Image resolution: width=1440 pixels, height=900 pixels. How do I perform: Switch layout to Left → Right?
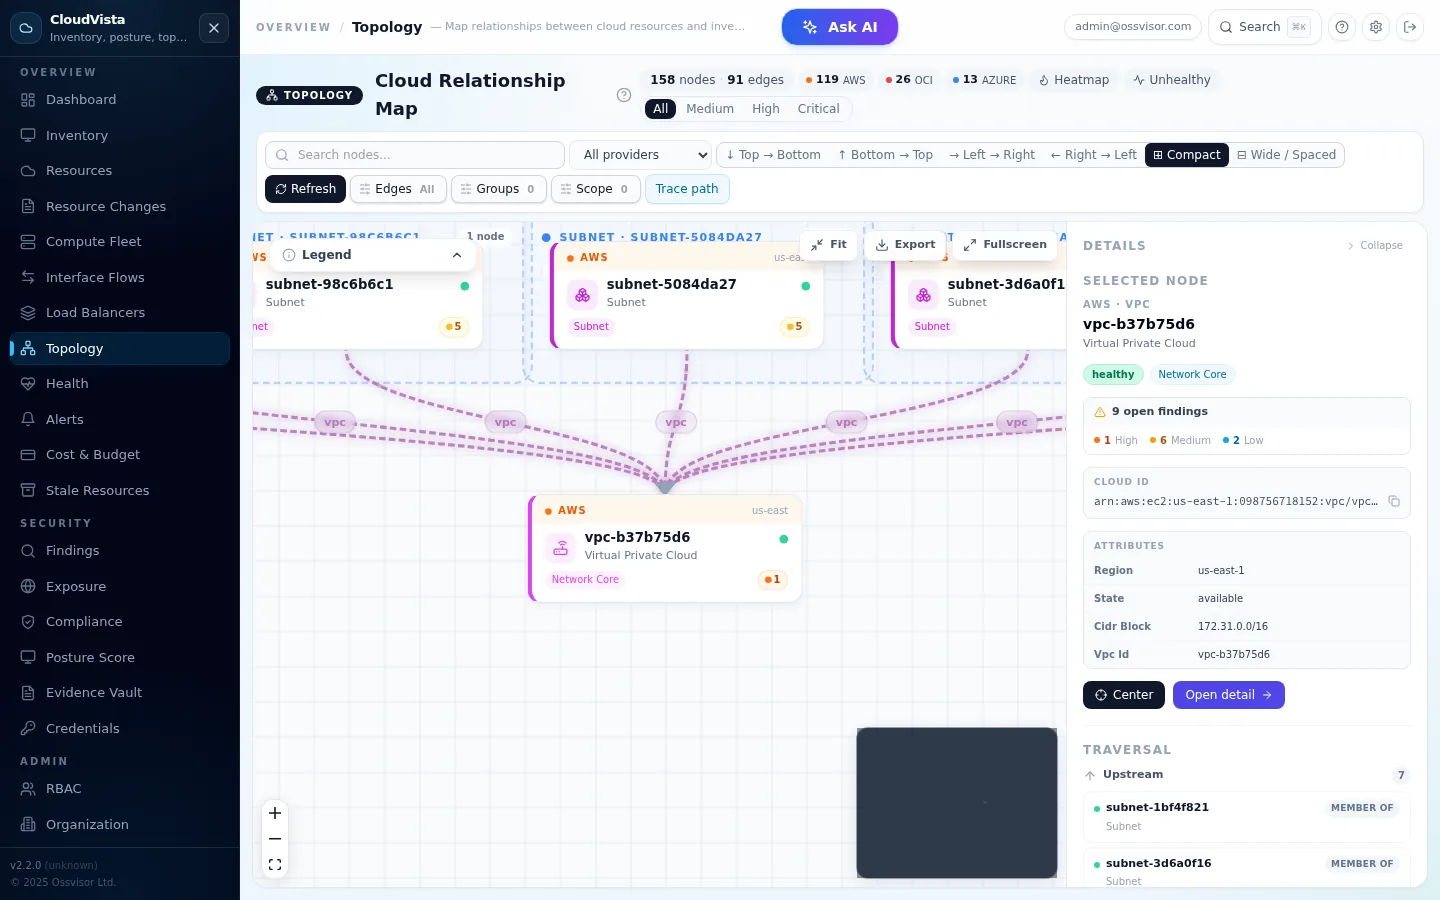tap(992, 155)
